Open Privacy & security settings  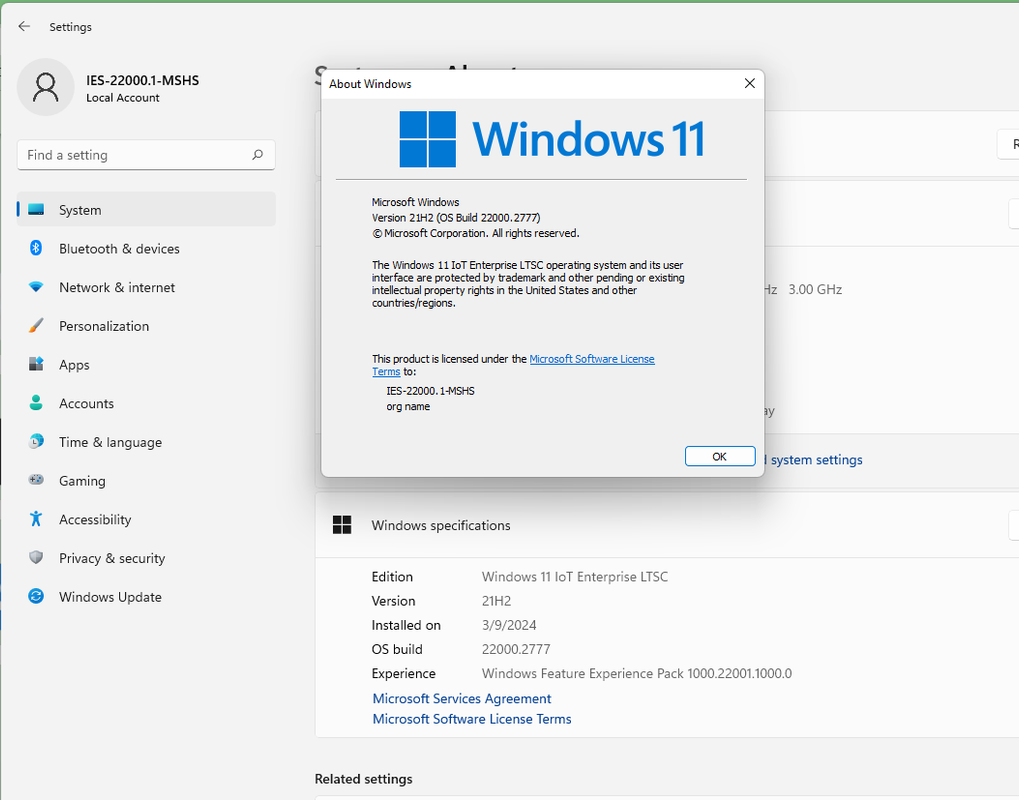click(146, 558)
